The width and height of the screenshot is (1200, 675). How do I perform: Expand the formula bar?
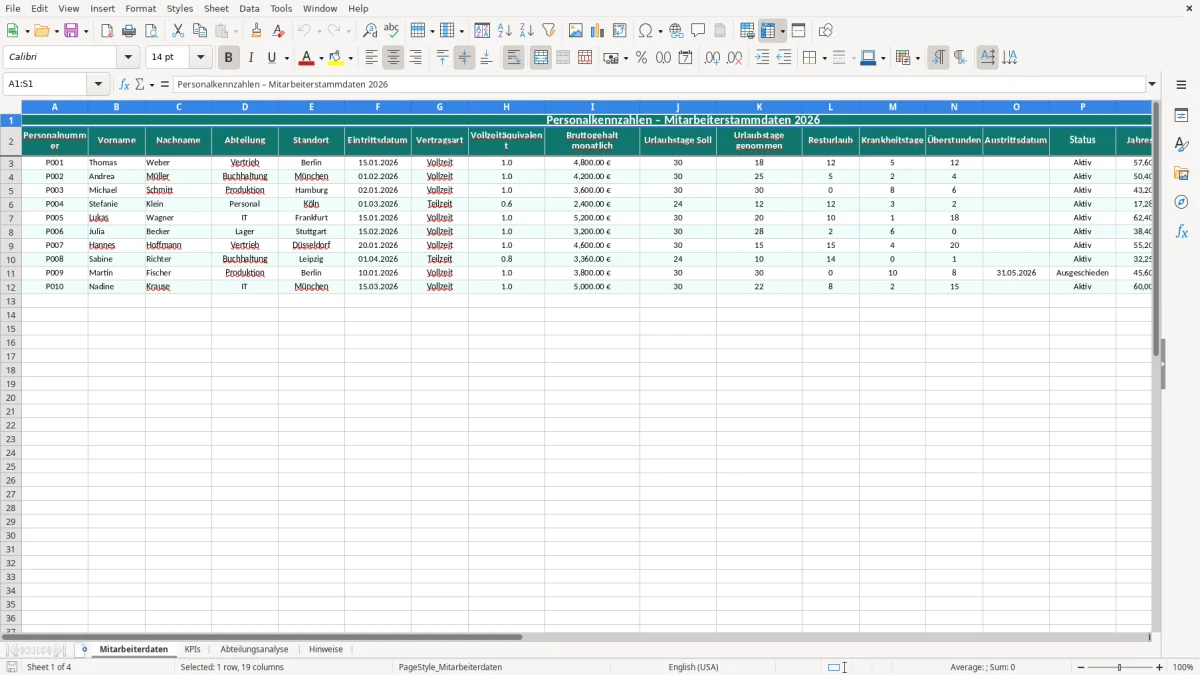[x=1152, y=85]
